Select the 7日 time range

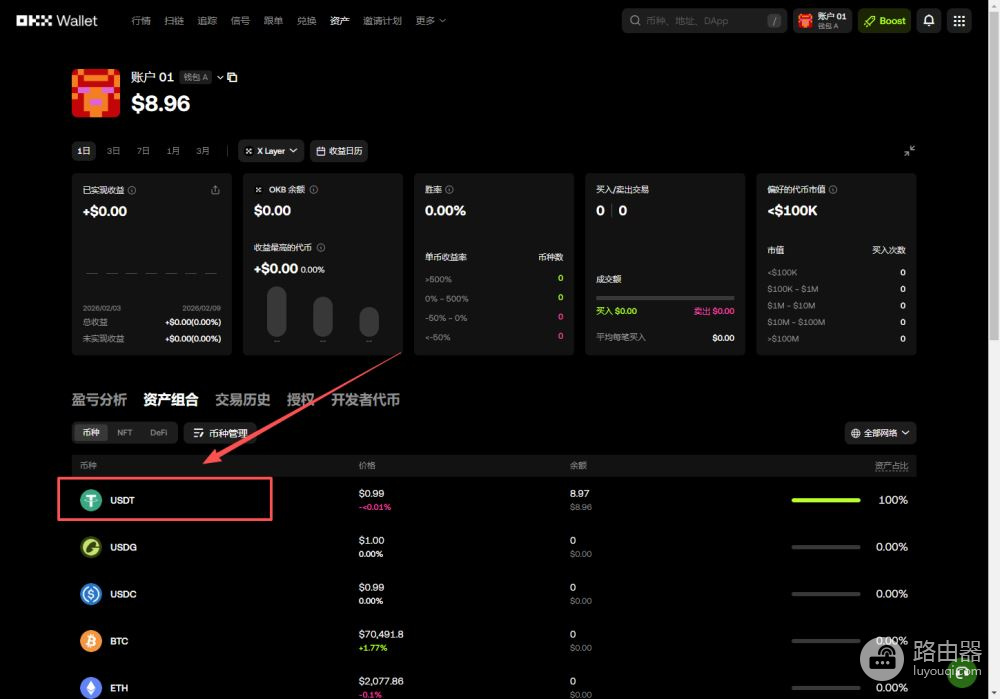tap(143, 151)
